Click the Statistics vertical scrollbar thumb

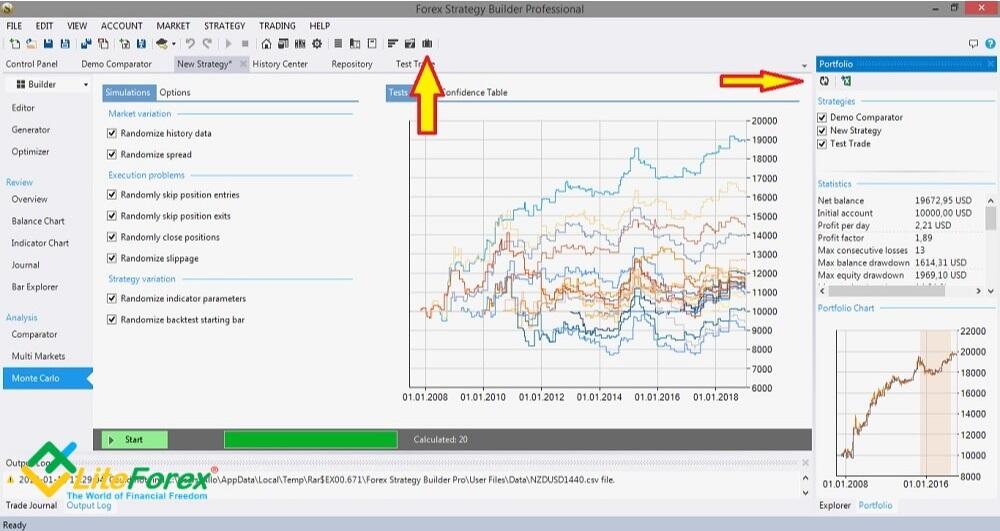click(990, 218)
